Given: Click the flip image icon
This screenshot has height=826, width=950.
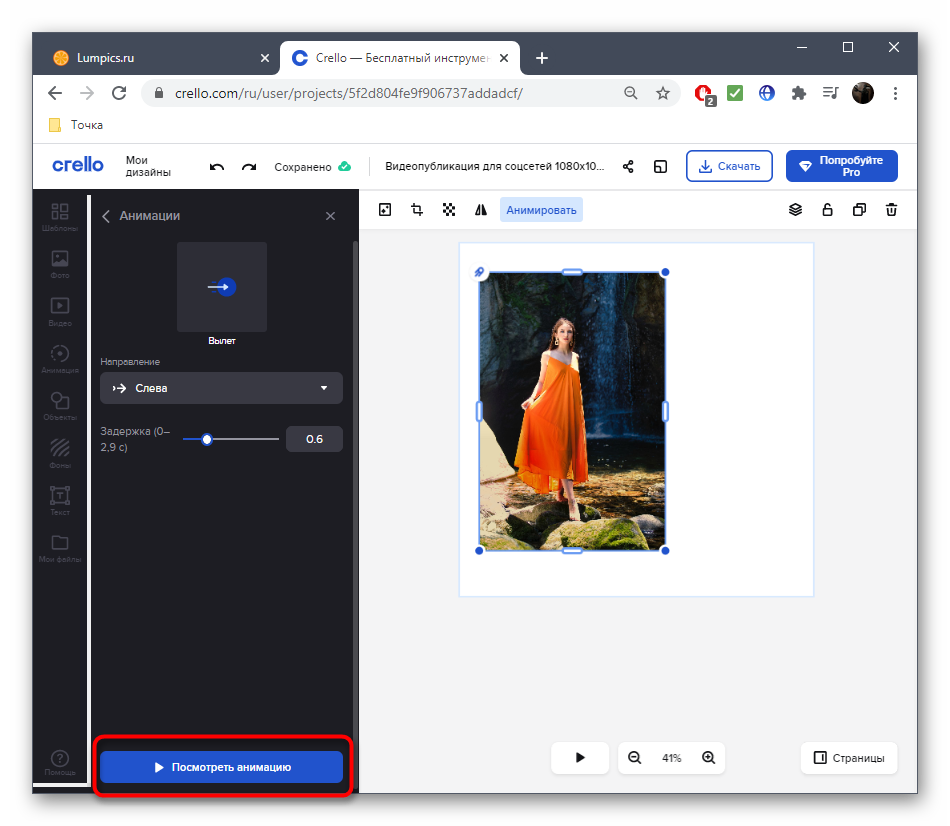Looking at the screenshot, I should [481, 210].
